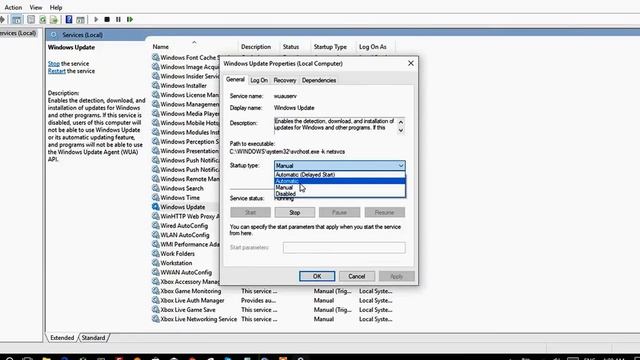640x360 pixels.
Task: Click gear icon beside Windows Font Cache
Action: 156,57
